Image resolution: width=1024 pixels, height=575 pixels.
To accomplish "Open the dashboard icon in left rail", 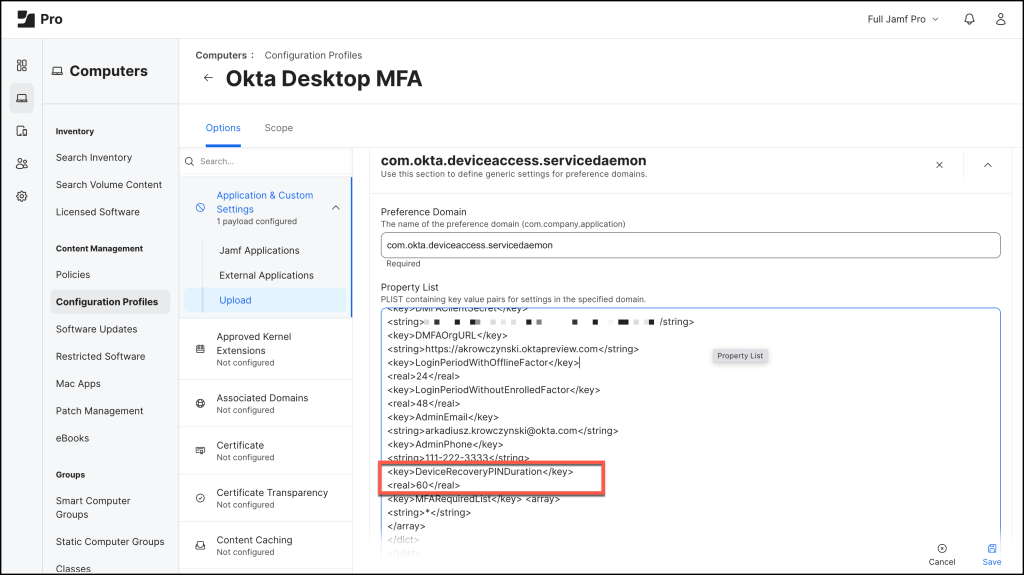I will point(22,66).
